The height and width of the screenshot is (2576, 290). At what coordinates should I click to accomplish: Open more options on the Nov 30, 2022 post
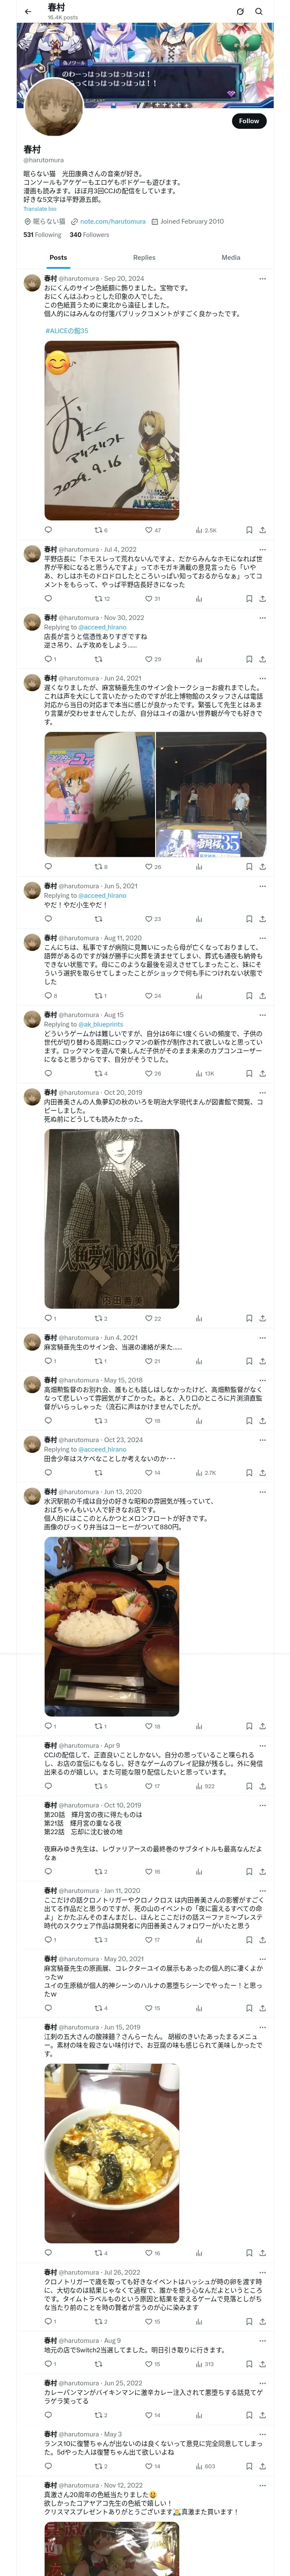[263, 617]
